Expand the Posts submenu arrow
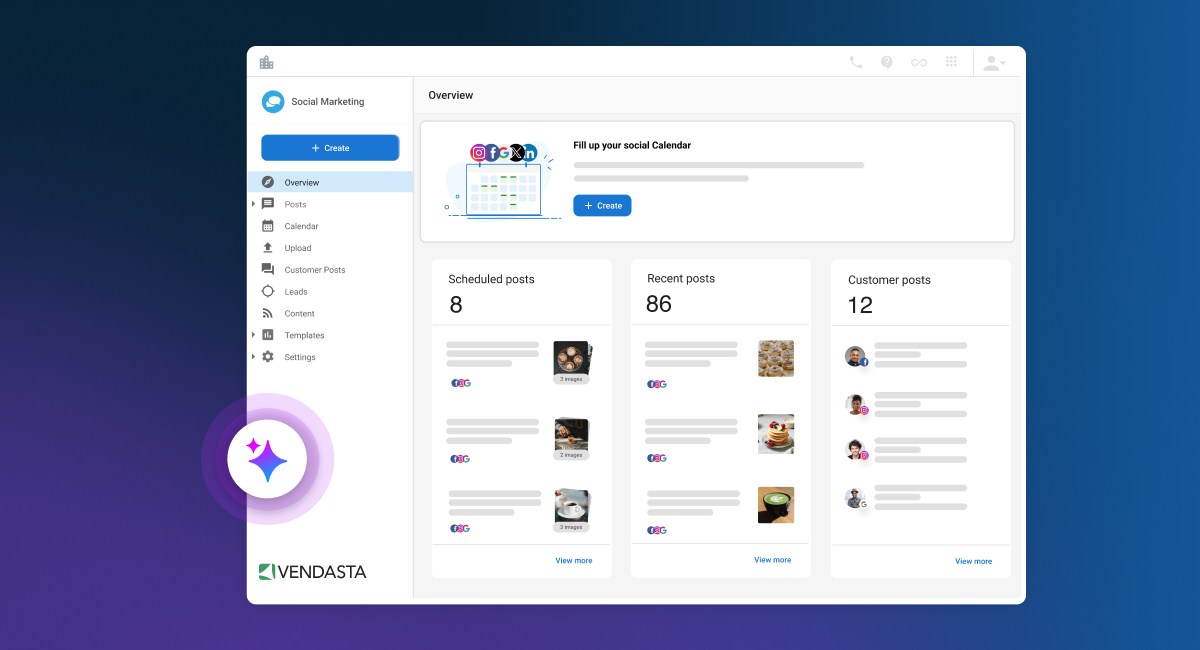Image resolution: width=1200 pixels, height=650 pixels. pos(254,204)
